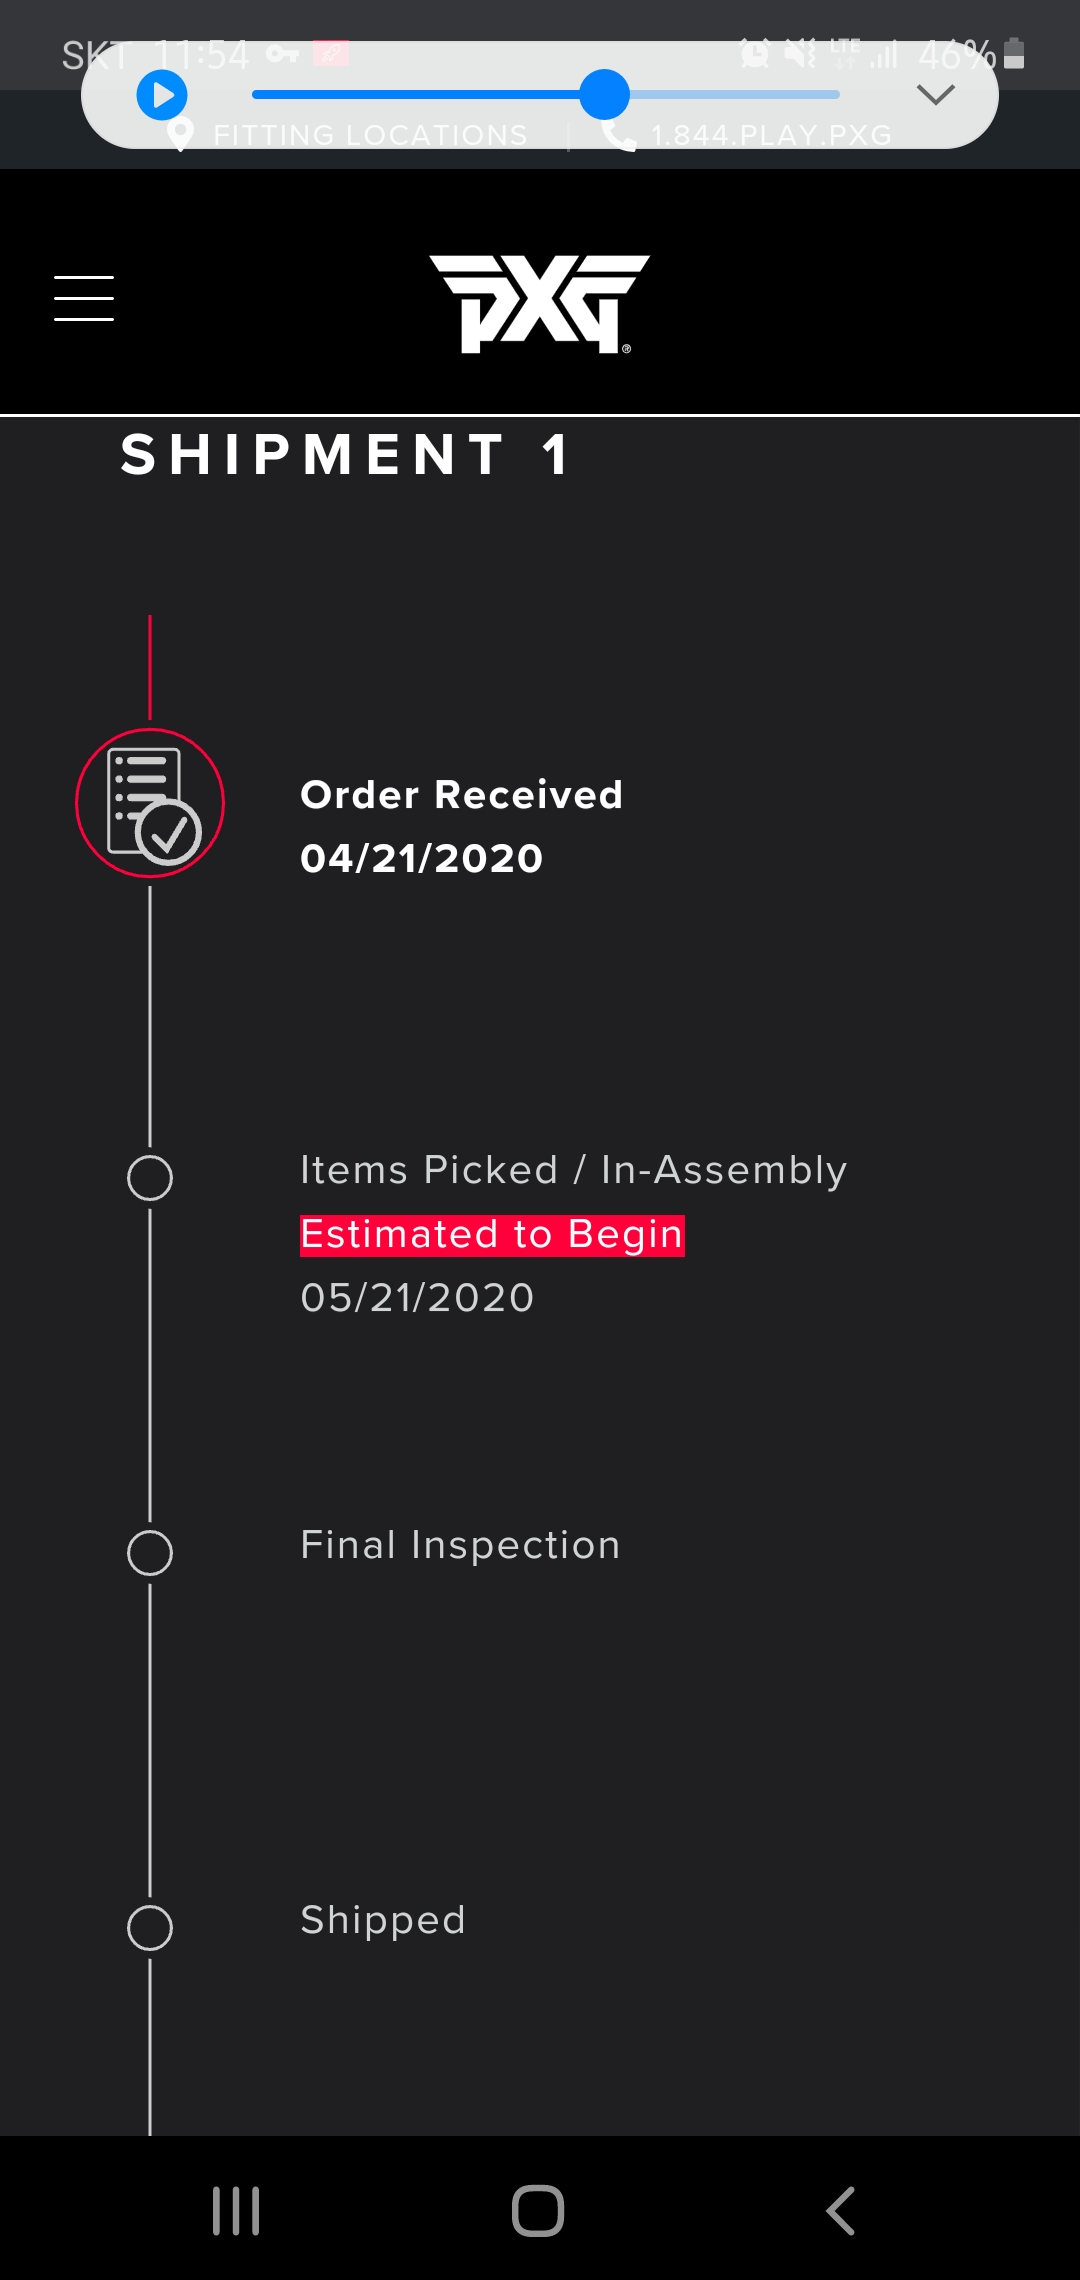Screen dimensions: 1080x2280
Task: Tap the battery icon in status bar
Action: (1014, 54)
